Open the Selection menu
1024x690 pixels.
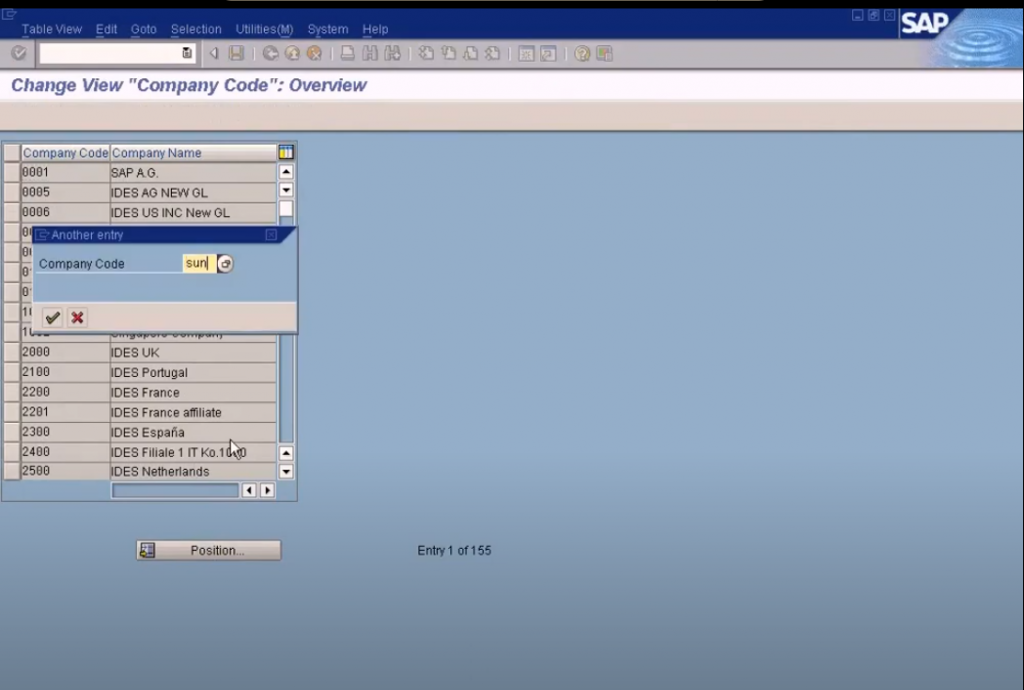(196, 29)
